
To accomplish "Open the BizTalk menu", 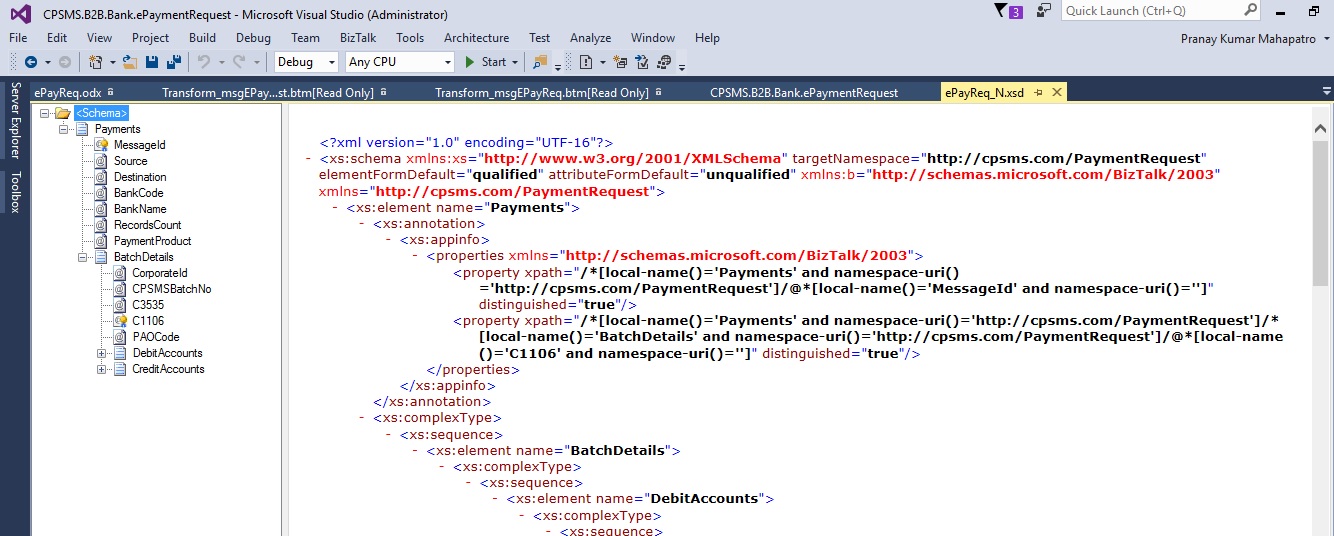I will pyautogui.click(x=358, y=38).
